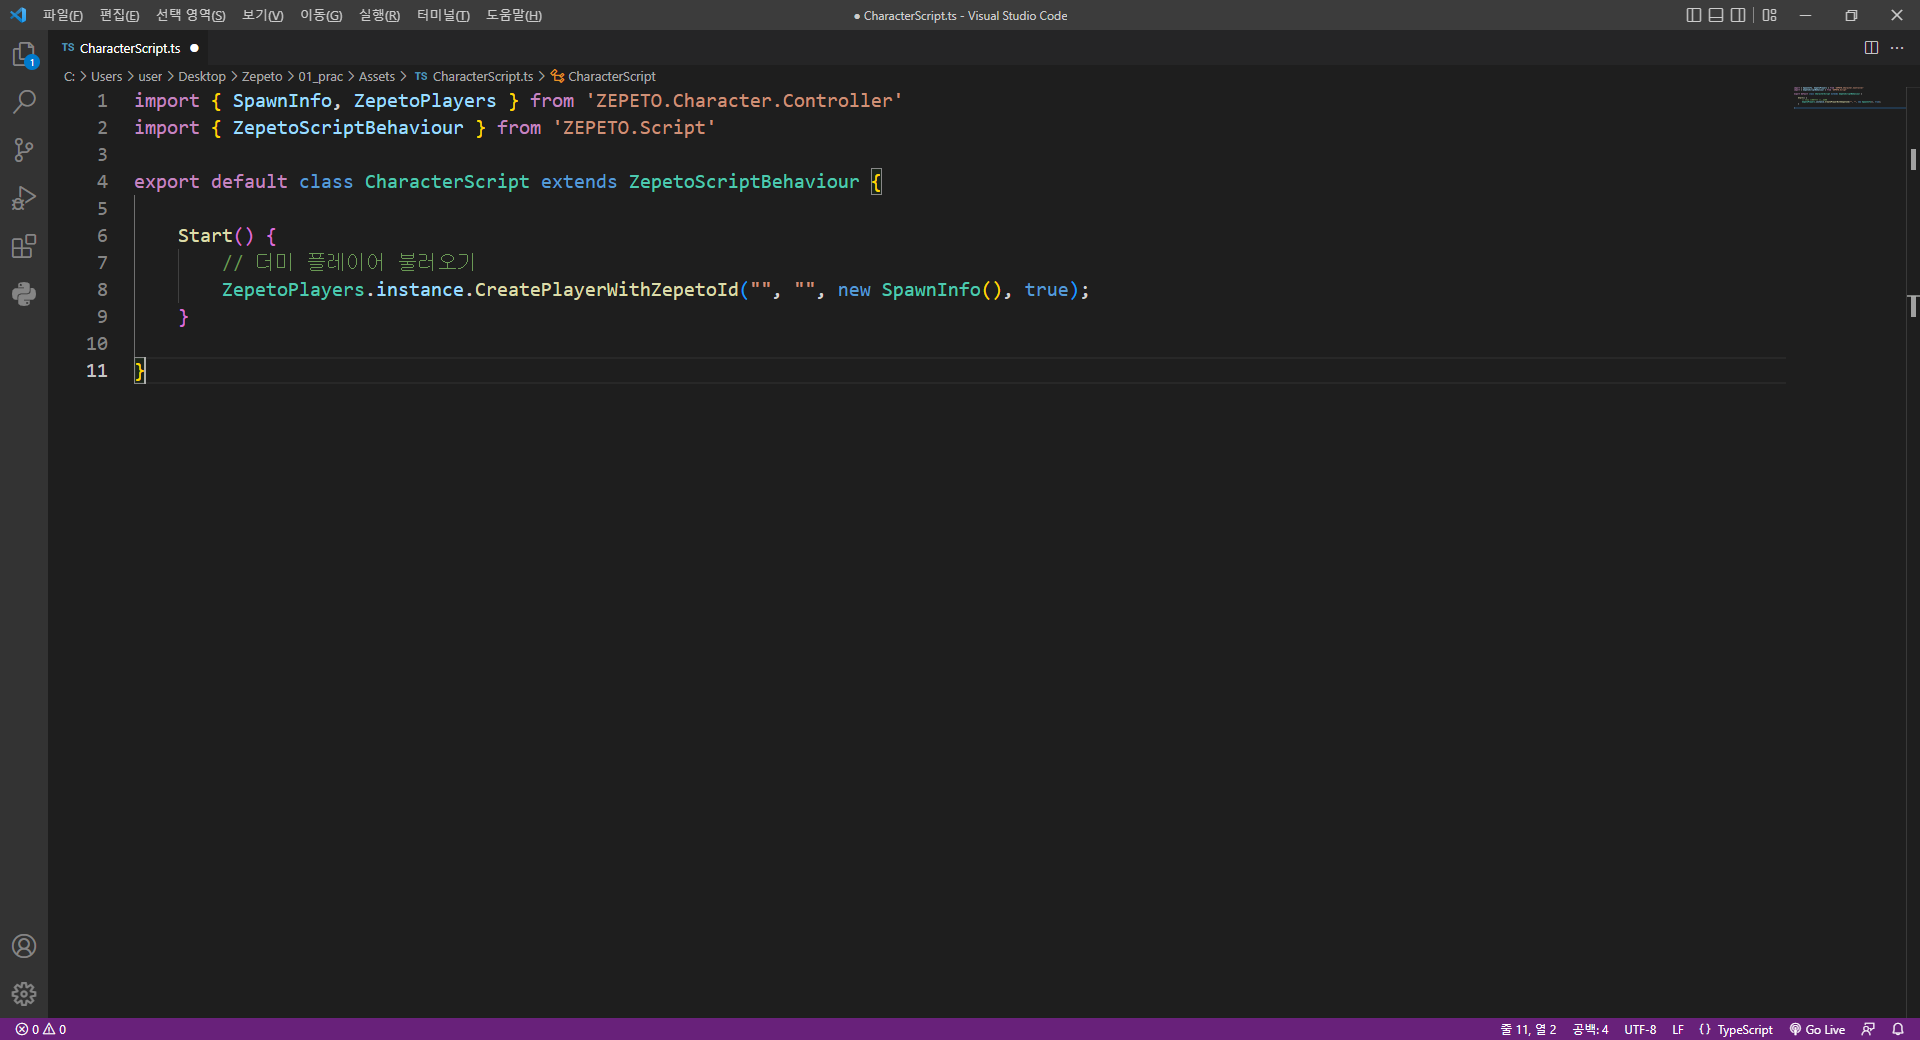Click line number 4 in gutter
The height and width of the screenshot is (1040, 1920).
[102, 182]
